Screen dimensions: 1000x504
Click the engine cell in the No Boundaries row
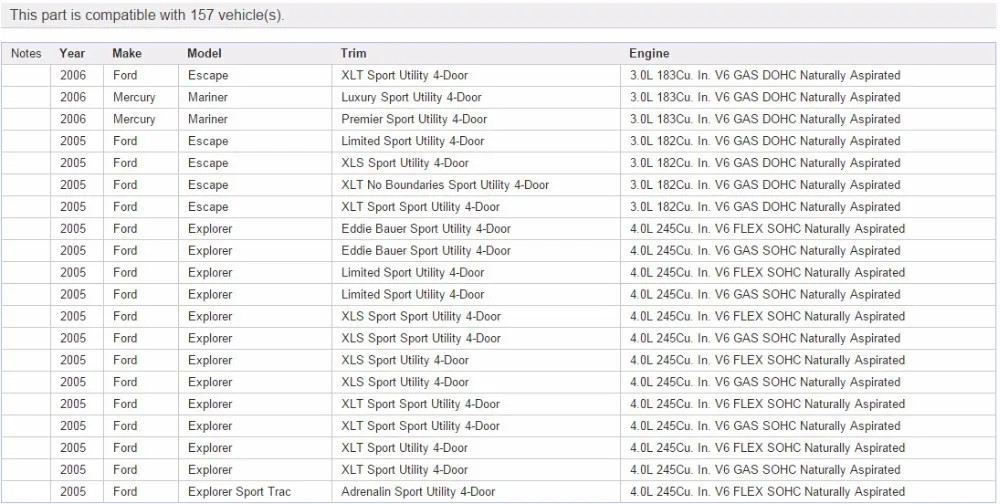pos(765,185)
